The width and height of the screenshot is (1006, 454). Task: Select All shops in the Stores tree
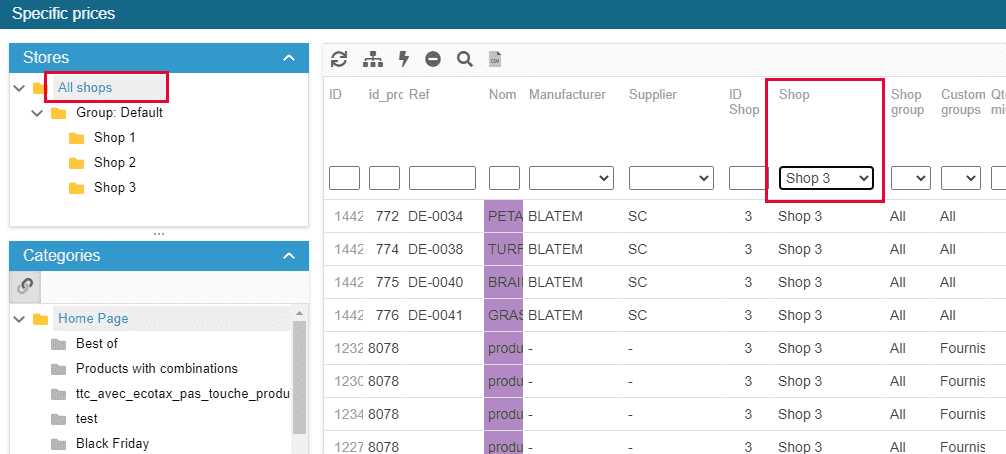click(85, 88)
